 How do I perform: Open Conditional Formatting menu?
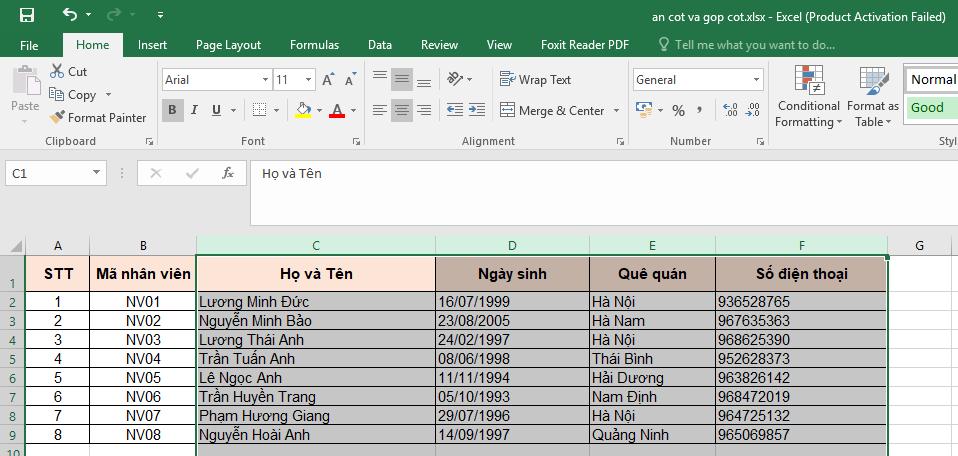click(x=808, y=97)
